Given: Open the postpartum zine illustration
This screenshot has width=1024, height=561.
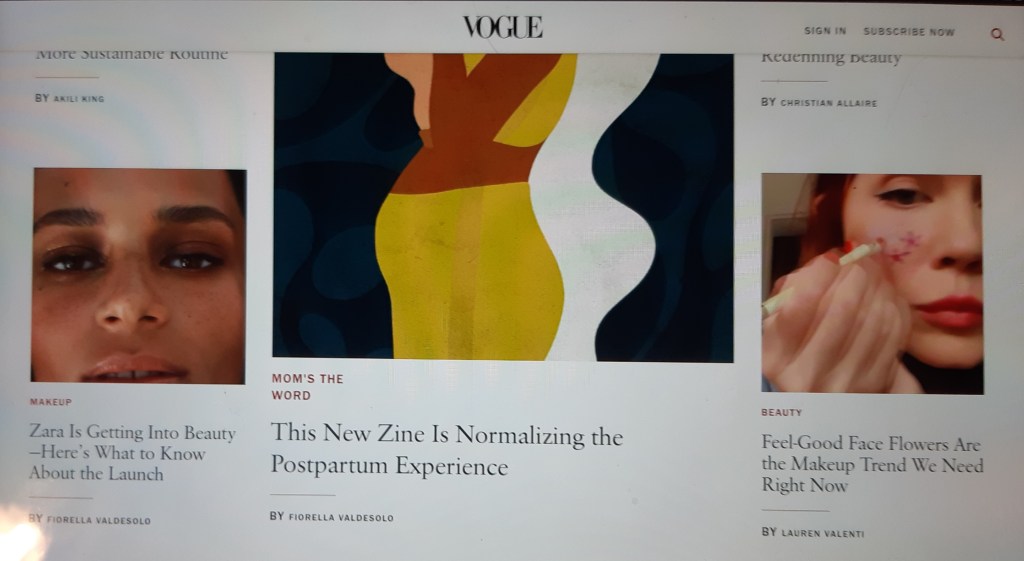Looking at the screenshot, I should (x=503, y=207).
